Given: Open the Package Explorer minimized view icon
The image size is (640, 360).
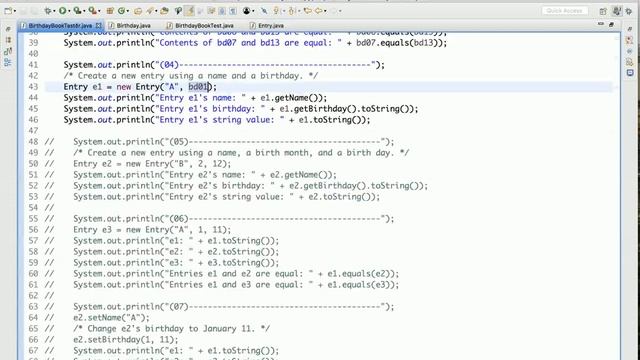Looking at the screenshot, I should pos(8,40).
